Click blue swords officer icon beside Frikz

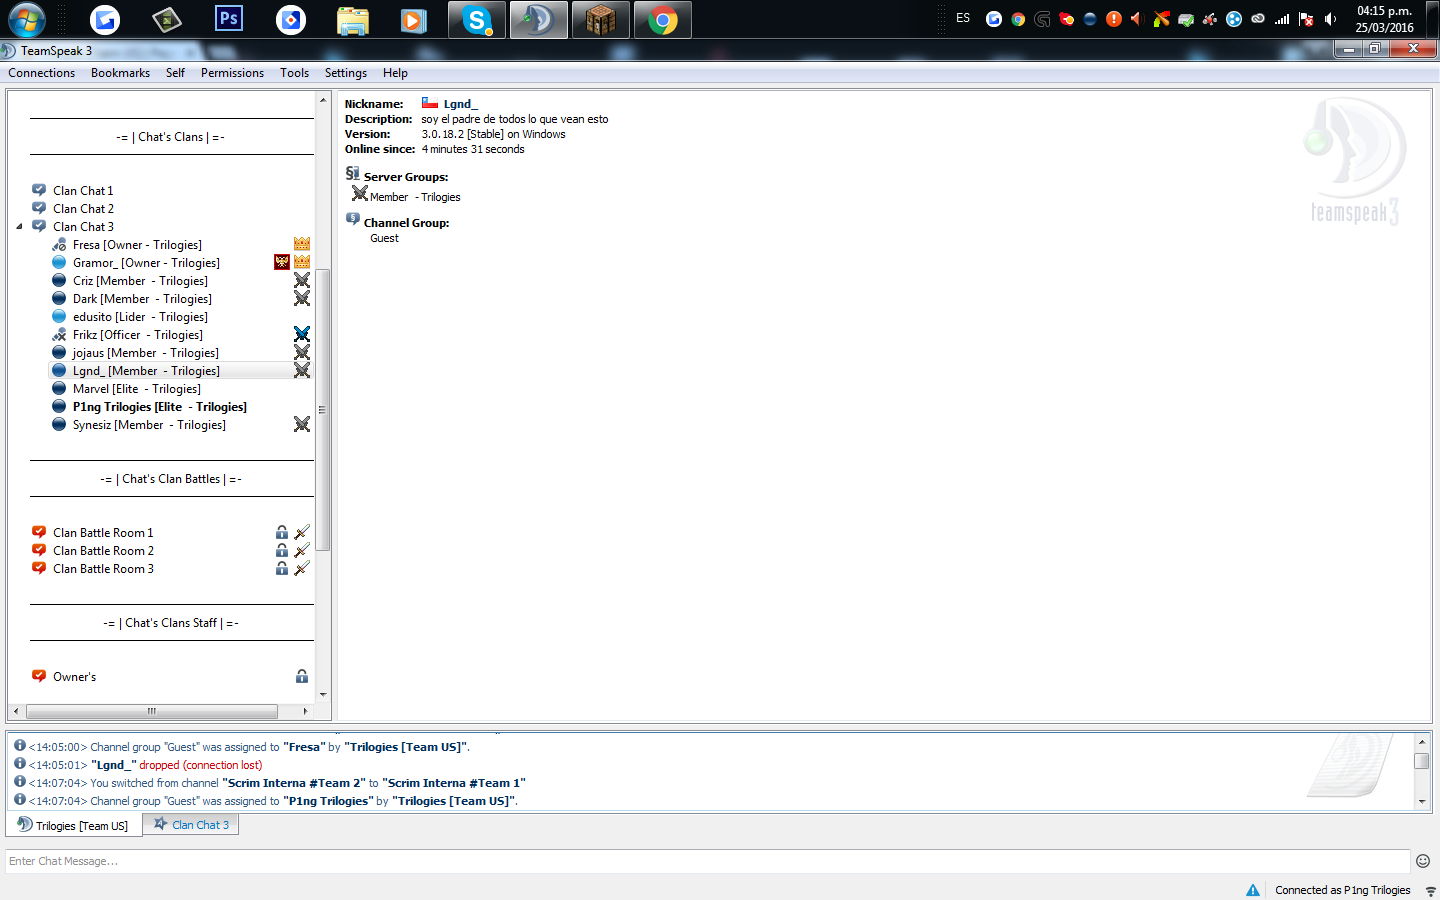point(302,334)
